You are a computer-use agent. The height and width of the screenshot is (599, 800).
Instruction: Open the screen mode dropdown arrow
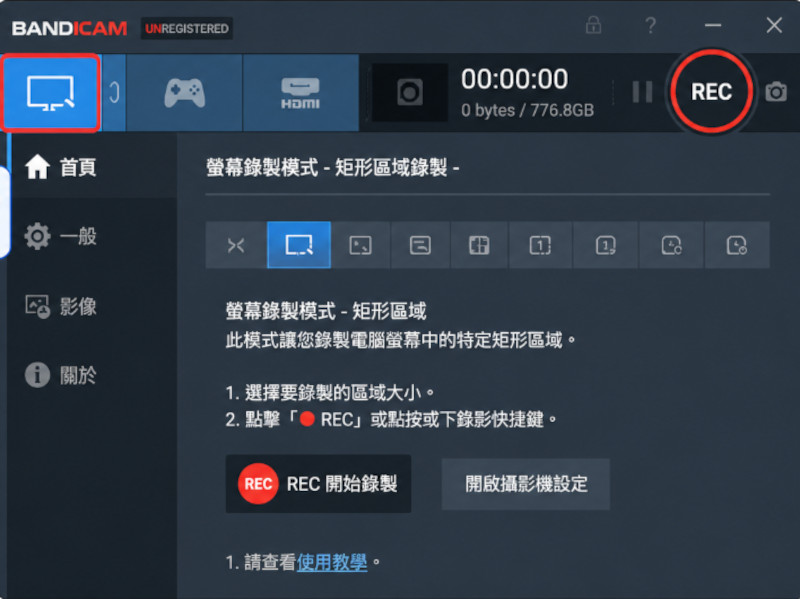[x=114, y=93]
